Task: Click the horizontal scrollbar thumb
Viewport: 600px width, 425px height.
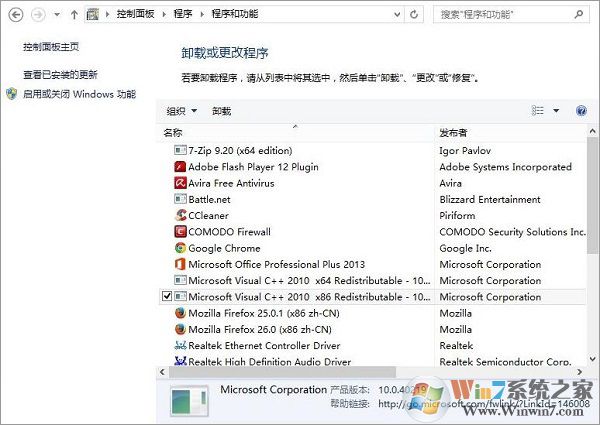Action: [282, 371]
